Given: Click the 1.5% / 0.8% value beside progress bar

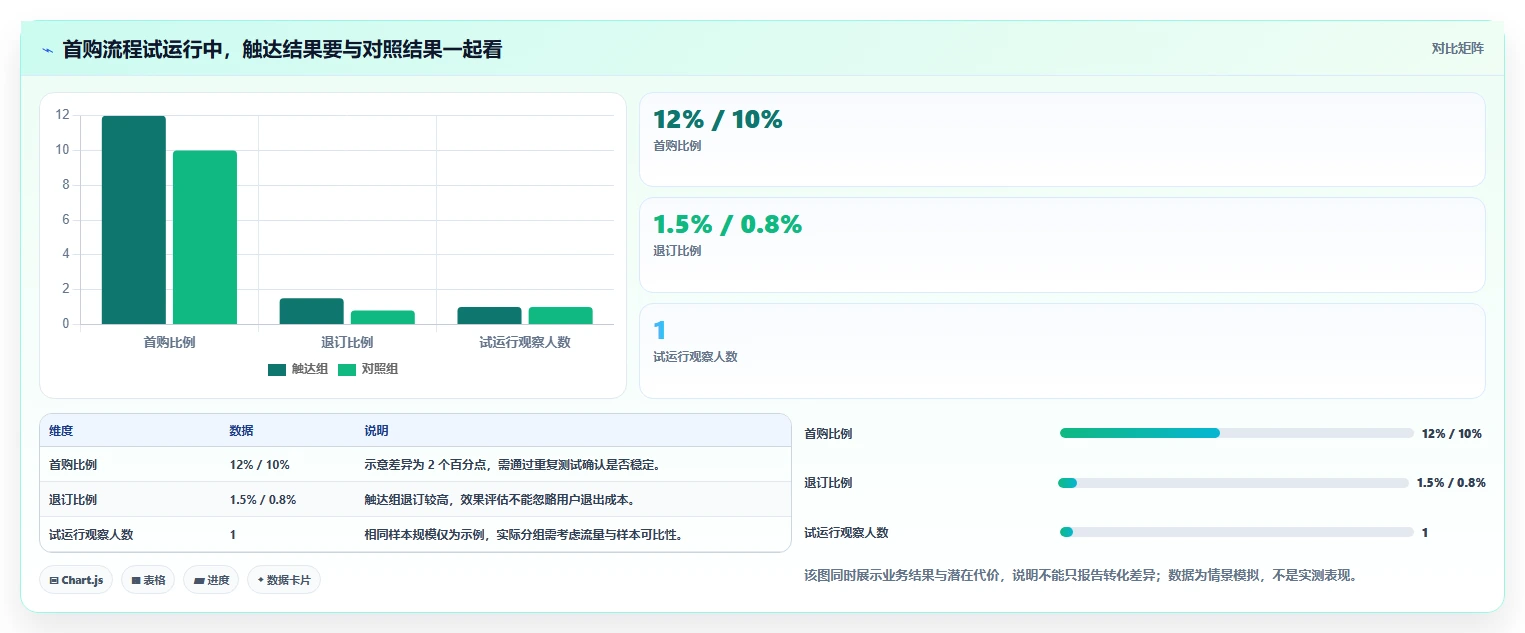Looking at the screenshot, I should coord(1451,483).
